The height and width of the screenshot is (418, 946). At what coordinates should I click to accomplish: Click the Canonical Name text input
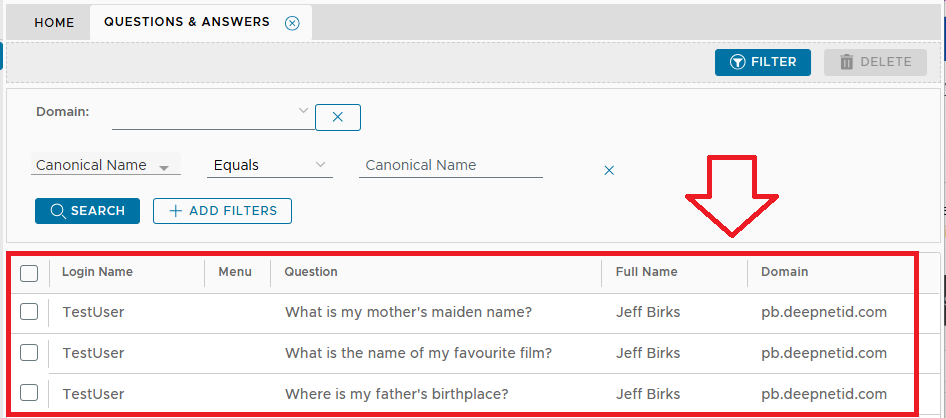tap(450, 166)
